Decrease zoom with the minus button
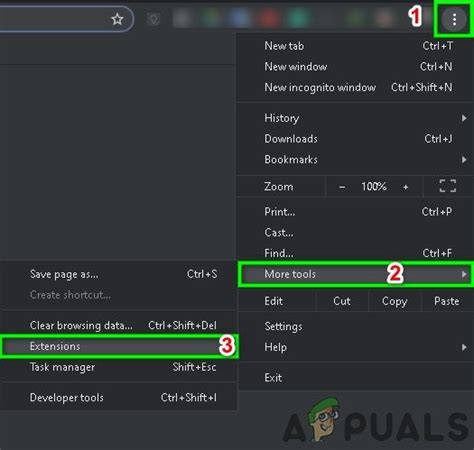 coord(342,187)
